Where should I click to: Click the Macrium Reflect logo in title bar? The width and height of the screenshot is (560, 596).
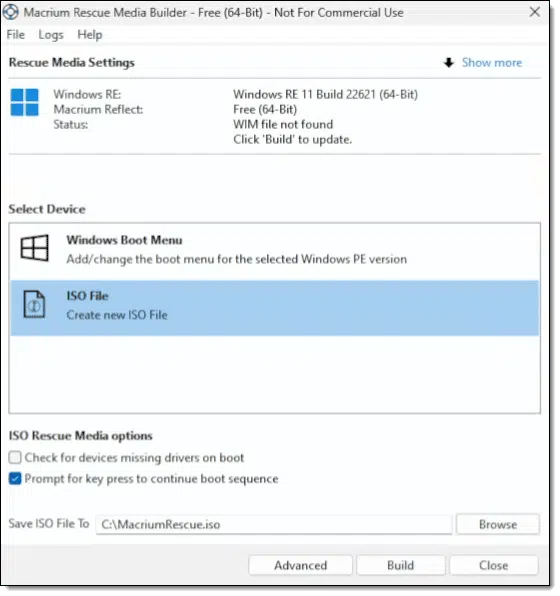click(x=10, y=12)
